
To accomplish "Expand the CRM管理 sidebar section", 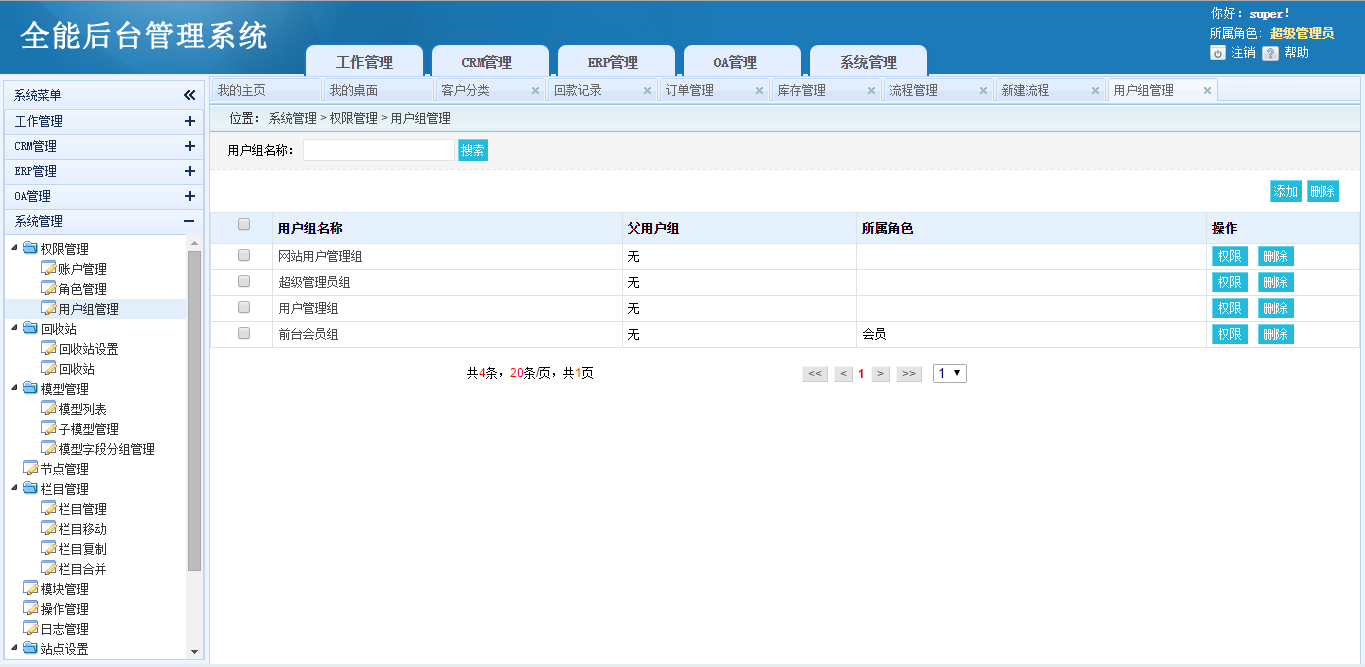I will (x=189, y=146).
